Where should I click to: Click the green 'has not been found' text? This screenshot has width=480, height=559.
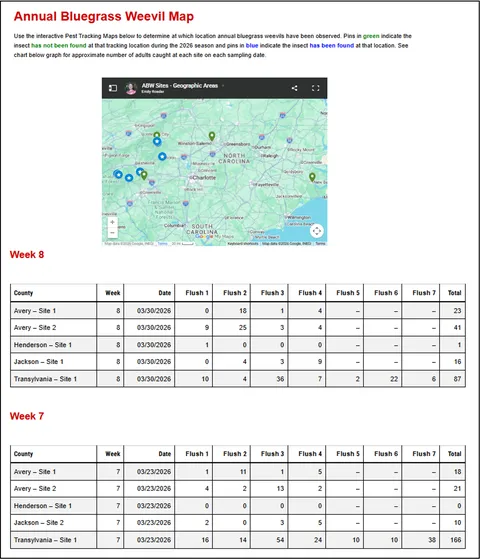coord(59,46)
